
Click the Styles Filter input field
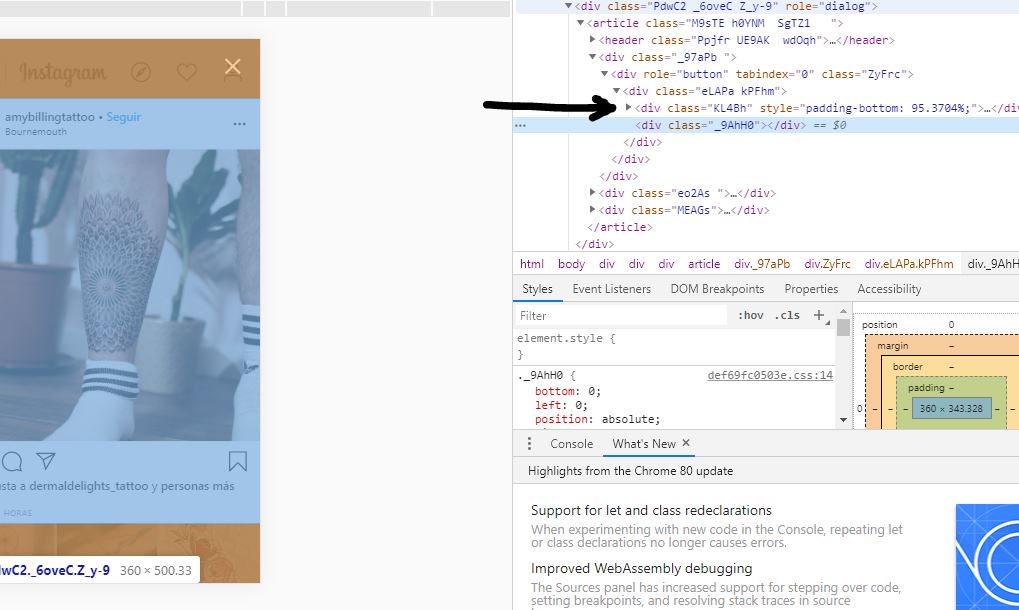pyautogui.click(x=620, y=315)
